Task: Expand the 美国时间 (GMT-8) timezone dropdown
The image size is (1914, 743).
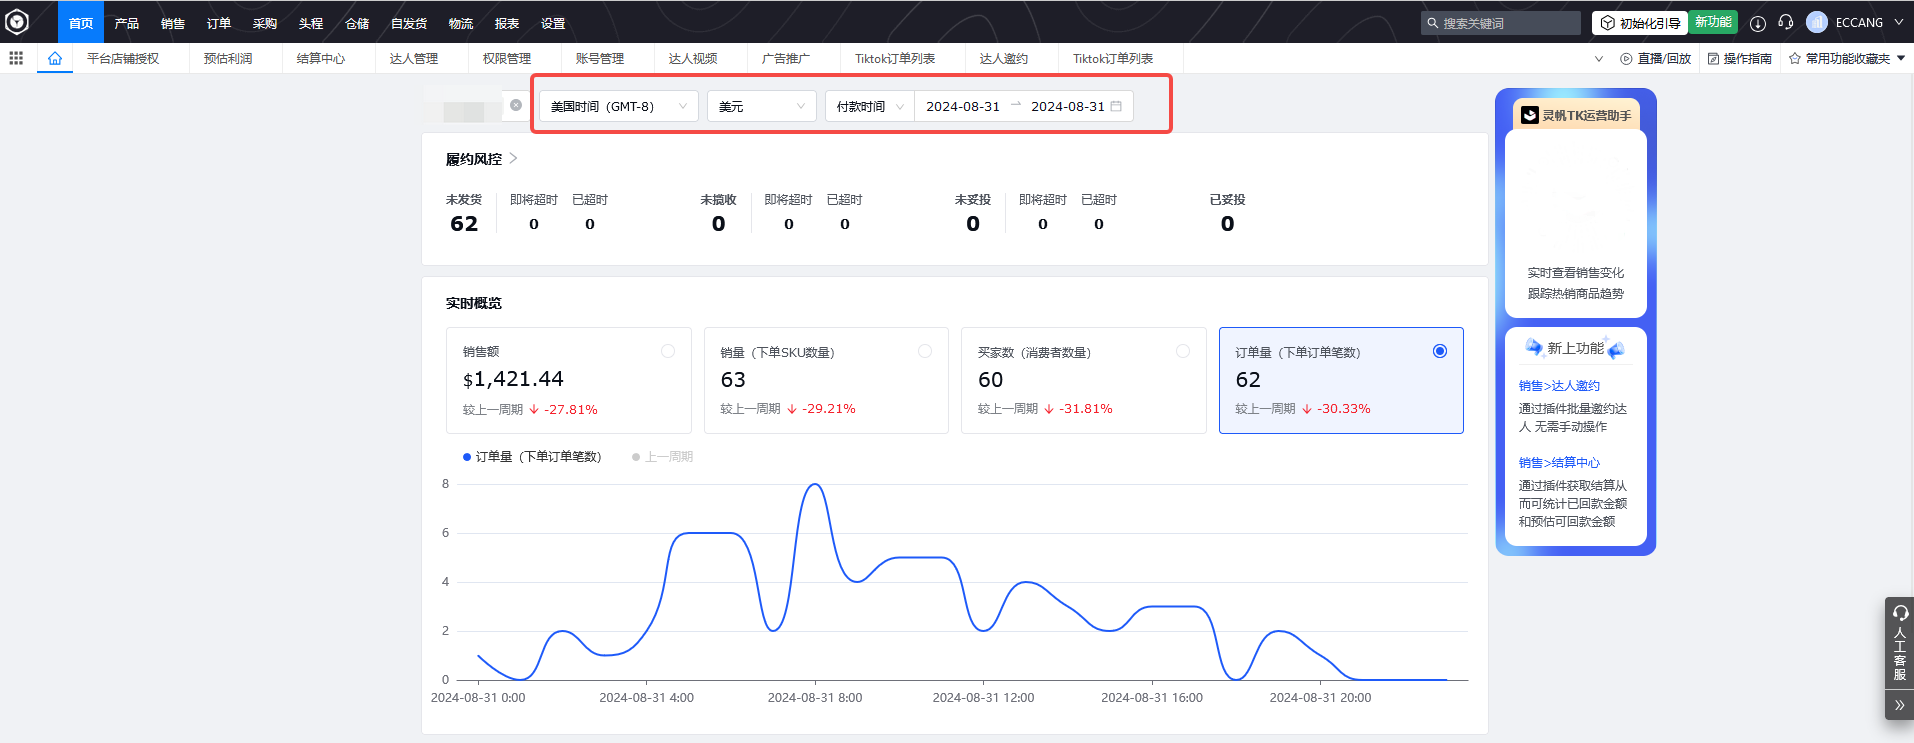Action: click(618, 106)
